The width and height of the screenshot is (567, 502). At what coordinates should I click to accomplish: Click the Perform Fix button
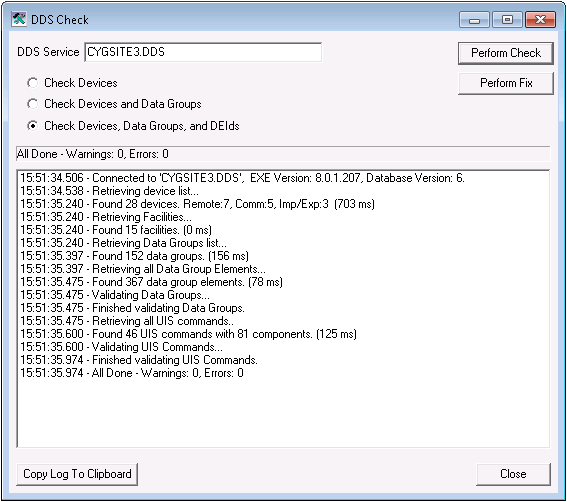pyautogui.click(x=506, y=83)
